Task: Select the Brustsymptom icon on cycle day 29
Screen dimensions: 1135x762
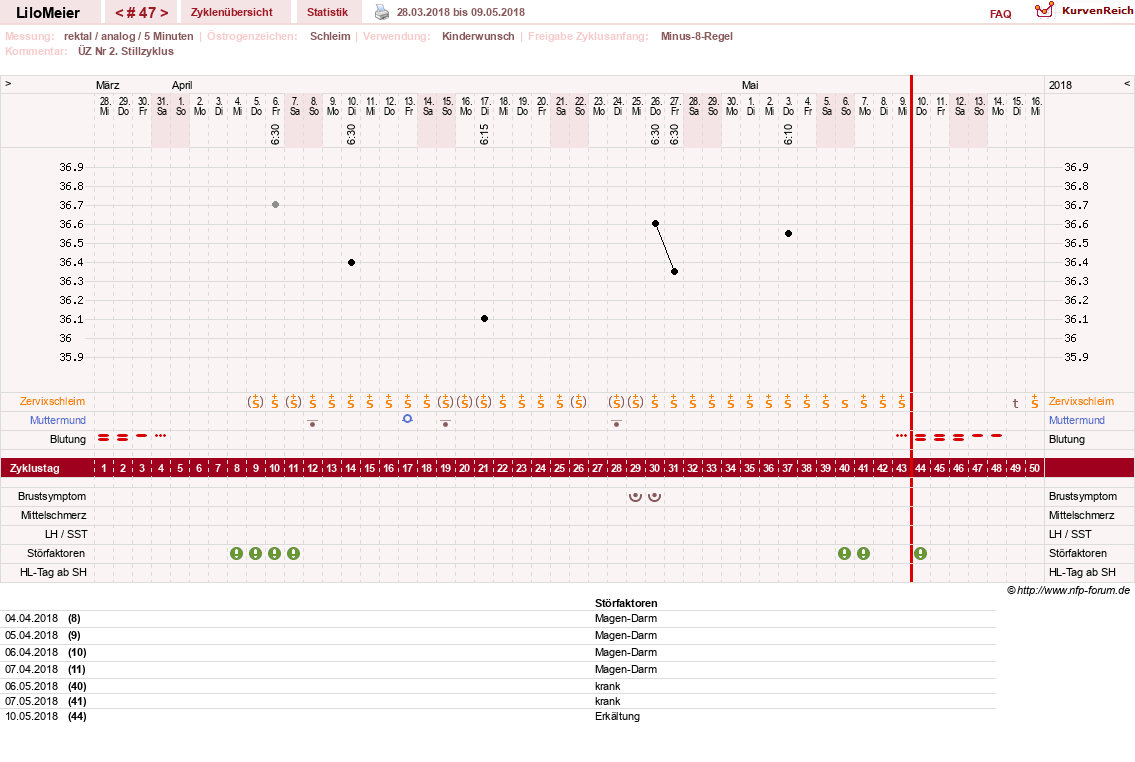Action: coord(636,496)
